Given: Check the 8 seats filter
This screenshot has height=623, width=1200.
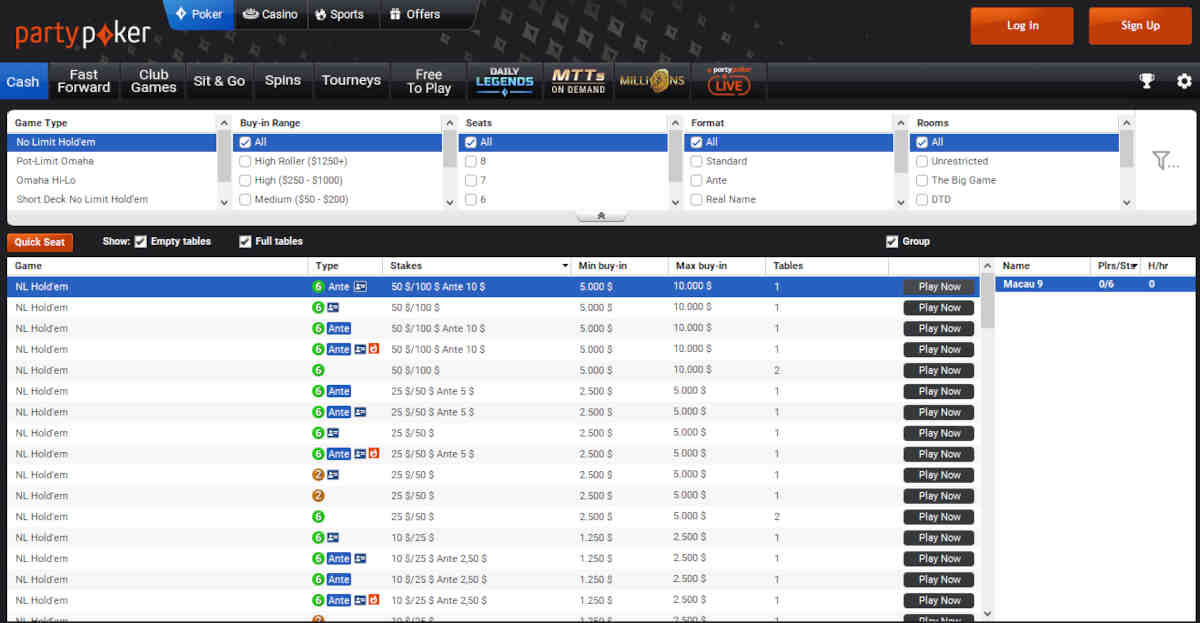Looking at the screenshot, I should [x=471, y=161].
